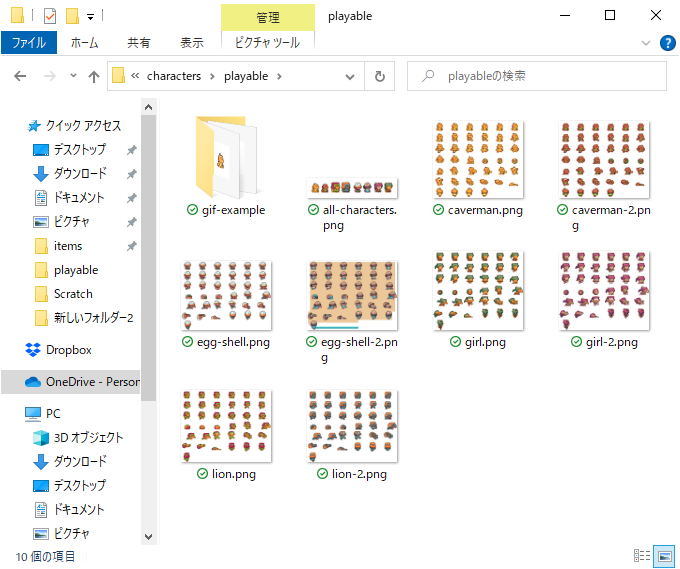This screenshot has width=680, height=569.
Task: Open recent locations dropdown arrow
Action: [73, 76]
